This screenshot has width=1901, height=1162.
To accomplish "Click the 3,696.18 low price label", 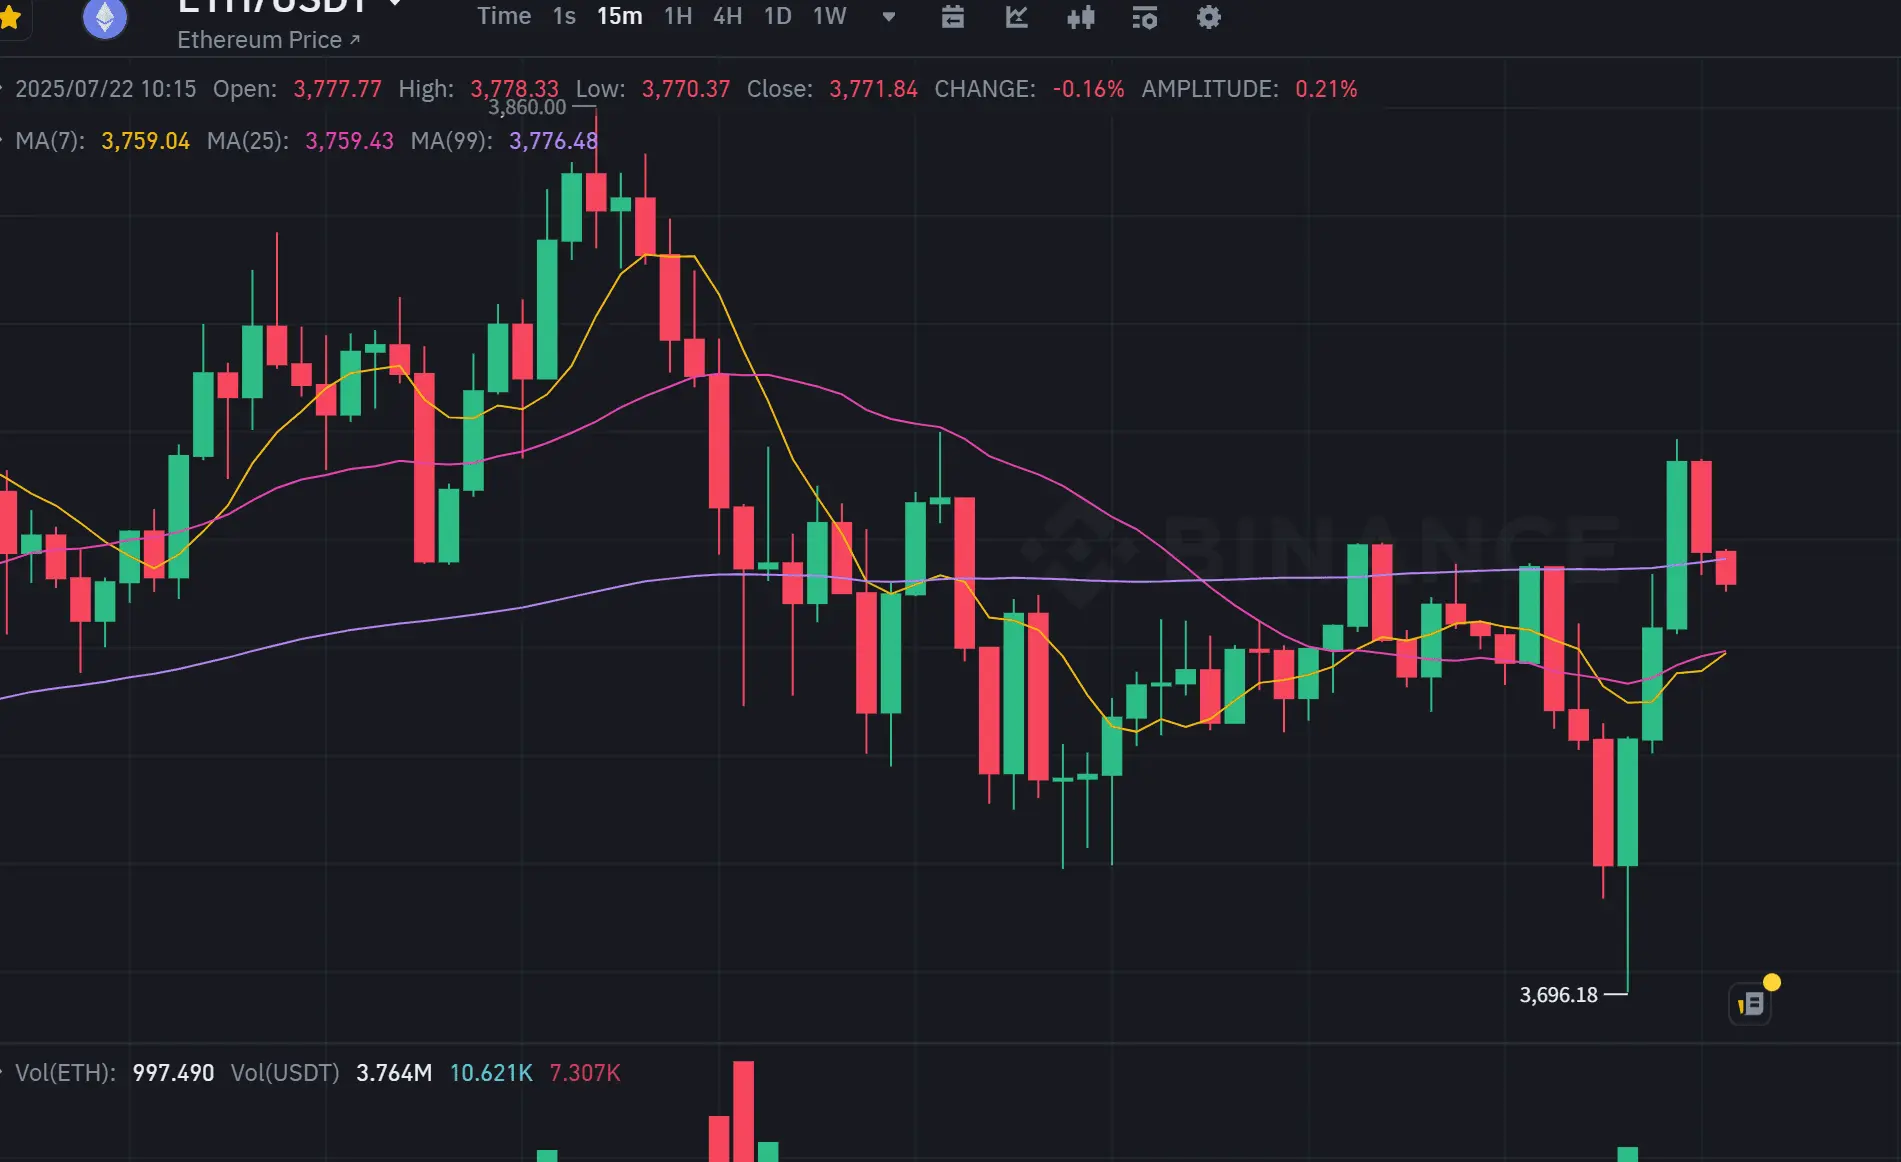I will tap(1559, 995).
